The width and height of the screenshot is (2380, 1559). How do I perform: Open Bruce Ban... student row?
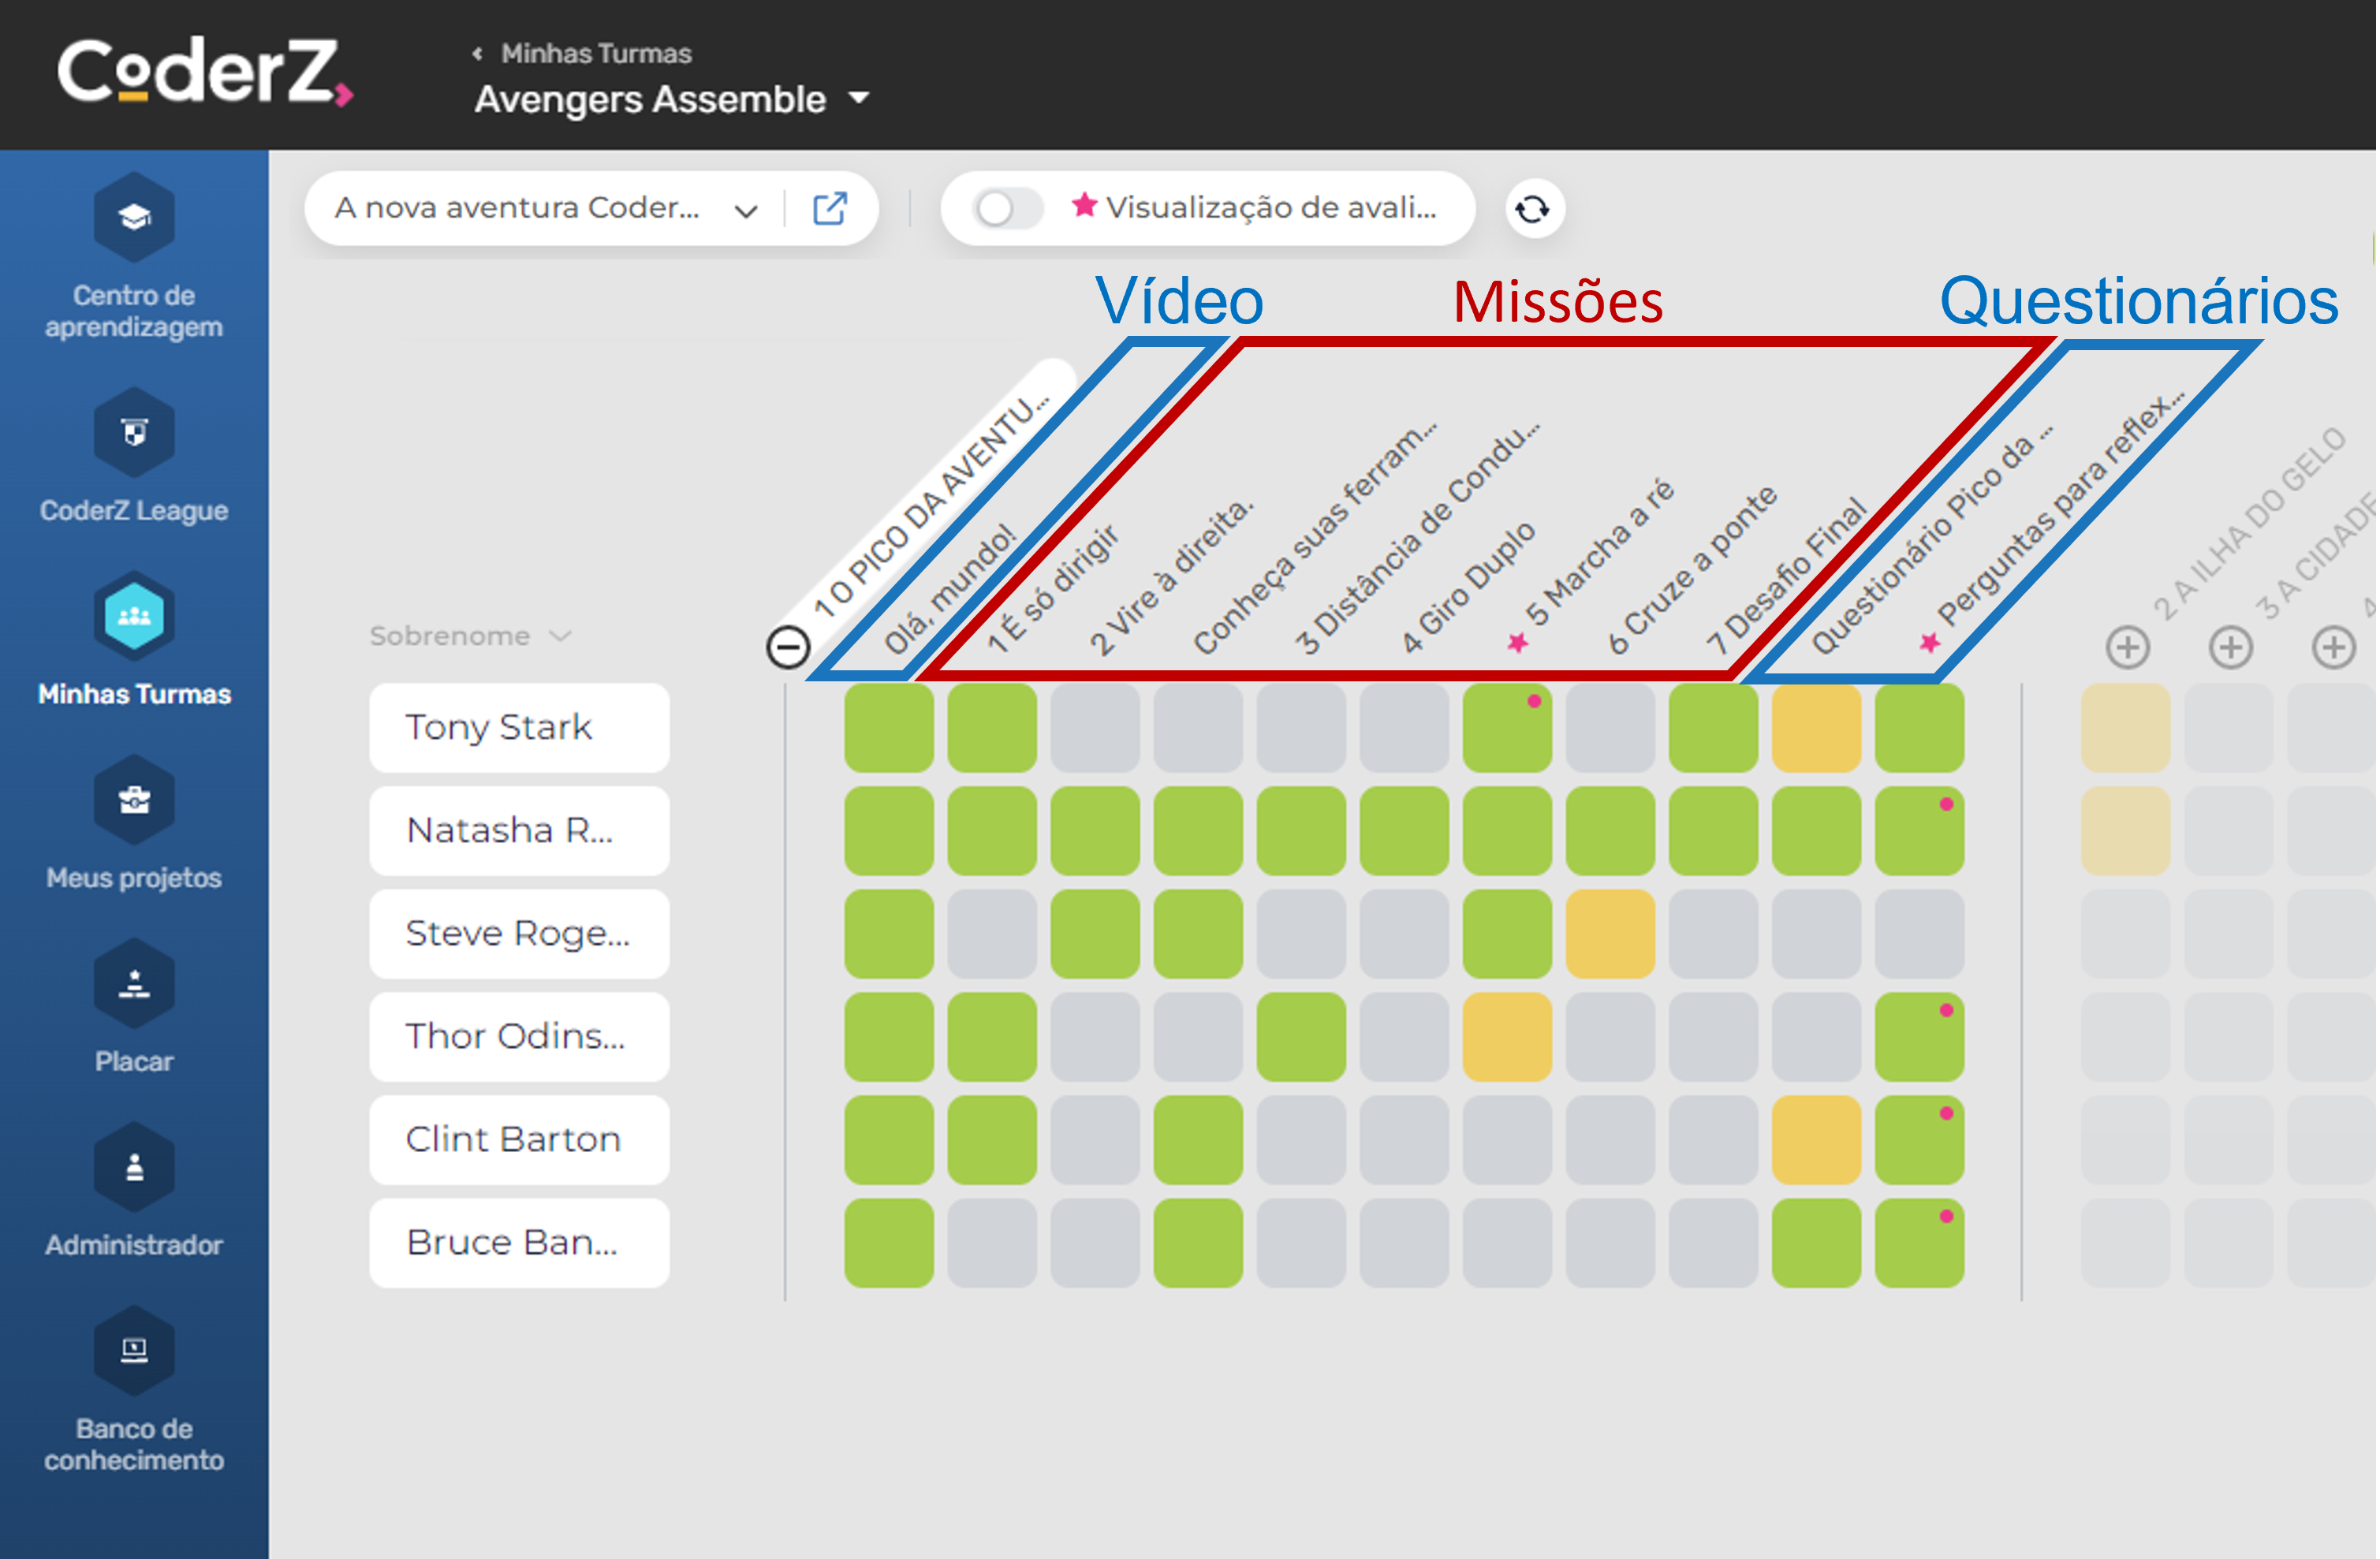click(x=519, y=1243)
